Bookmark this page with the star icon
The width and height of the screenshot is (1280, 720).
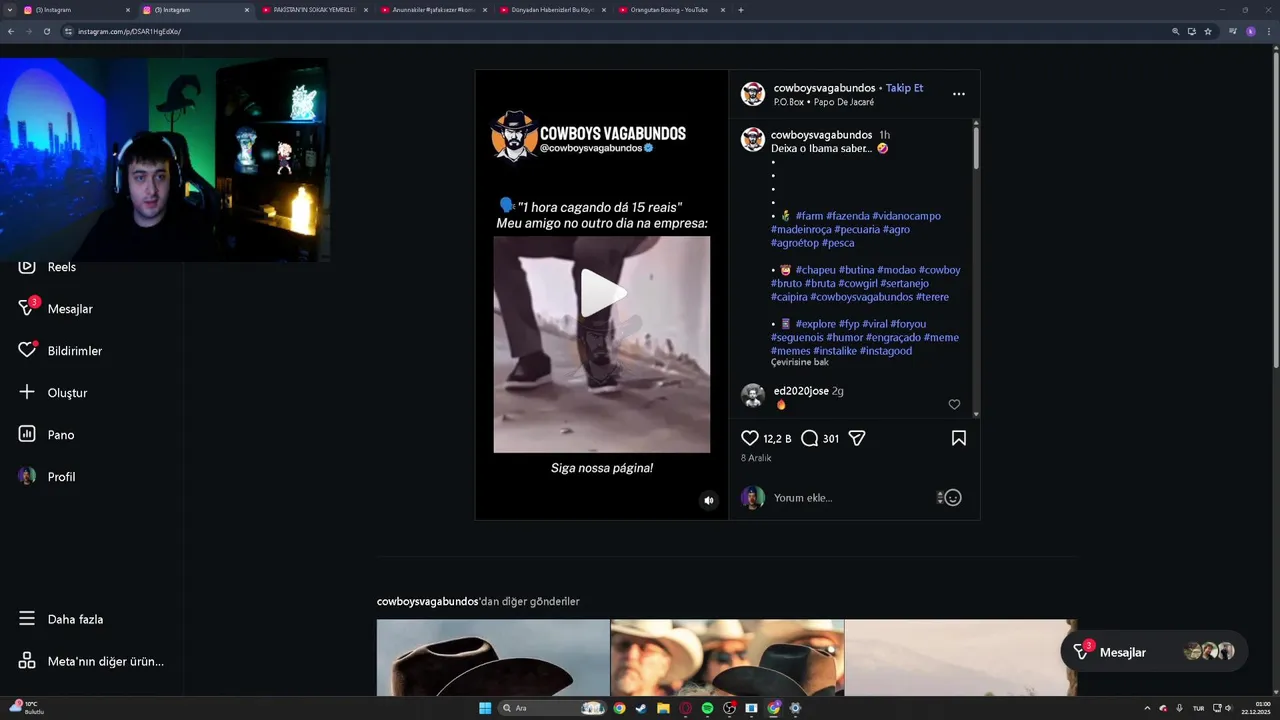pos(1207,31)
